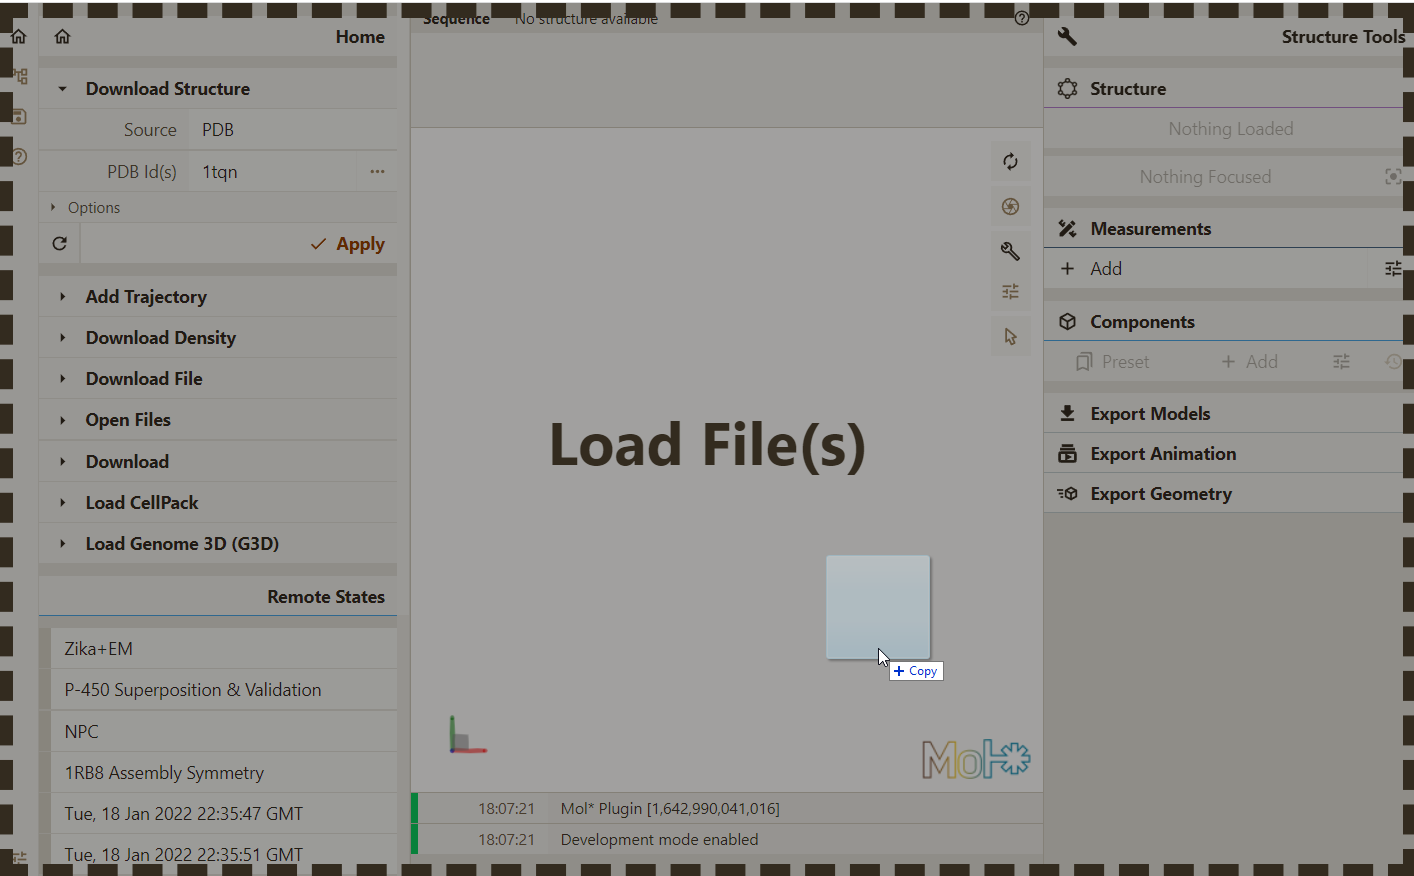Open the state tree icon in left sidebar
Image resolution: width=1414 pixels, height=876 pixels.
tap(19, 77)
